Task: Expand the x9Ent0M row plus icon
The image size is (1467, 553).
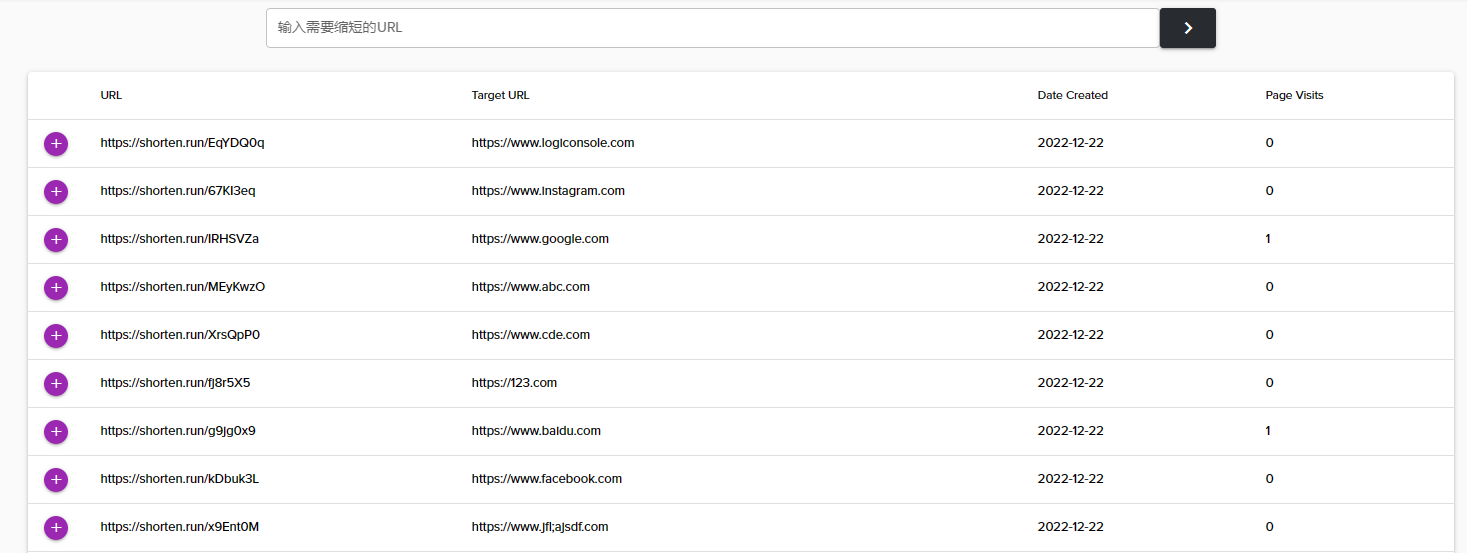Action: point(56,528)
